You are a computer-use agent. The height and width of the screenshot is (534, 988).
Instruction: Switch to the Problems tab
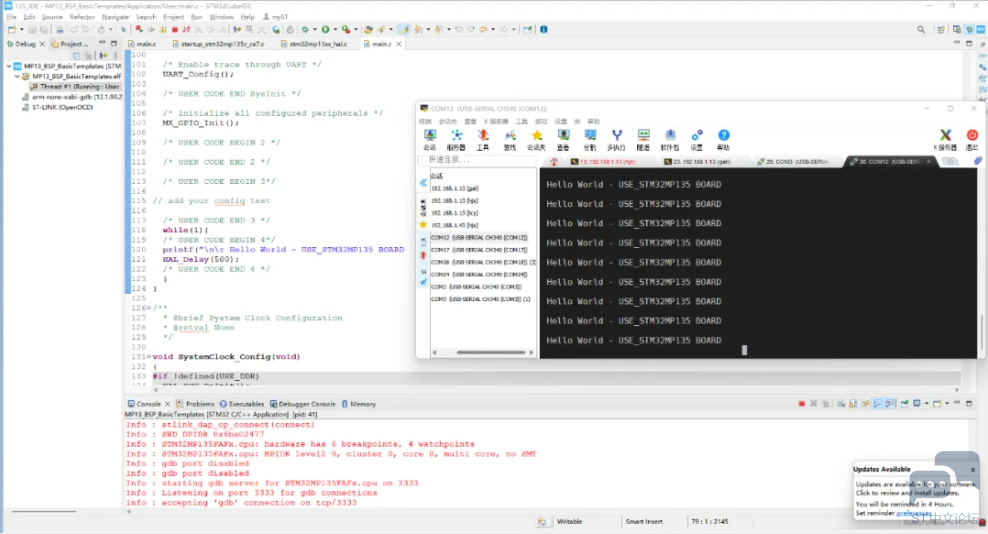(195, 404)
